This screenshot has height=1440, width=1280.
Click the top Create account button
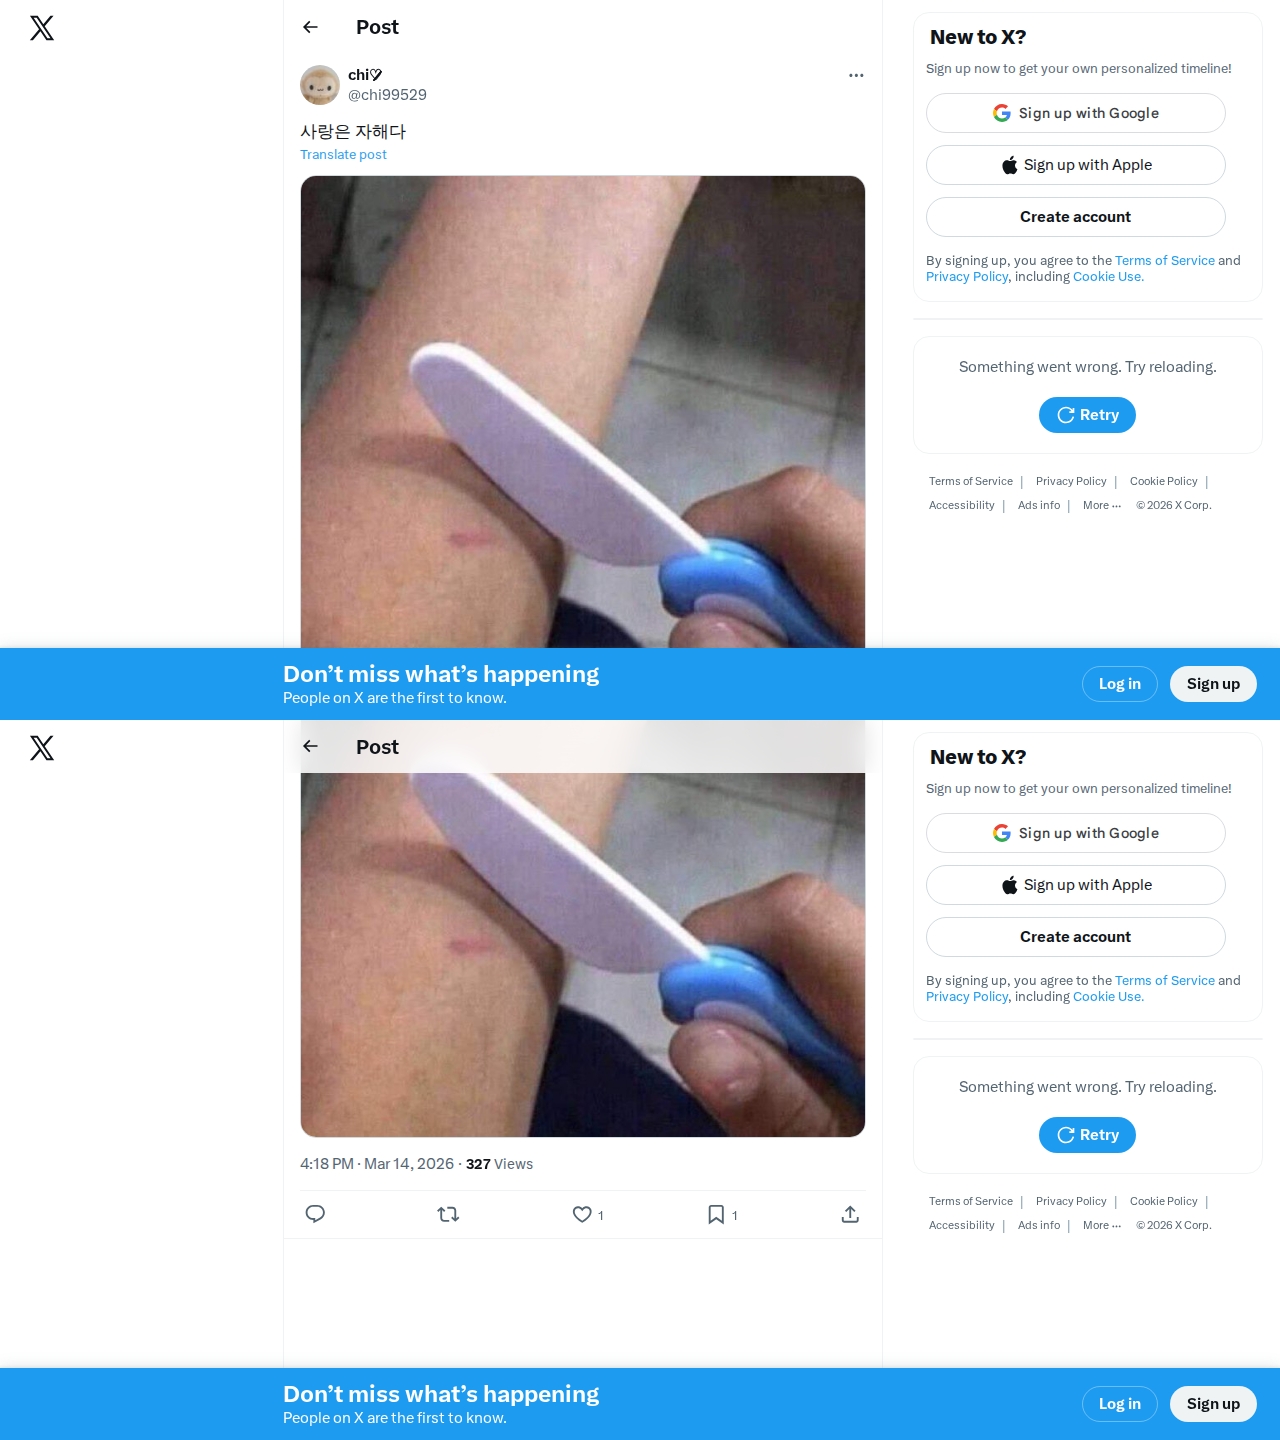point(1076,217)
